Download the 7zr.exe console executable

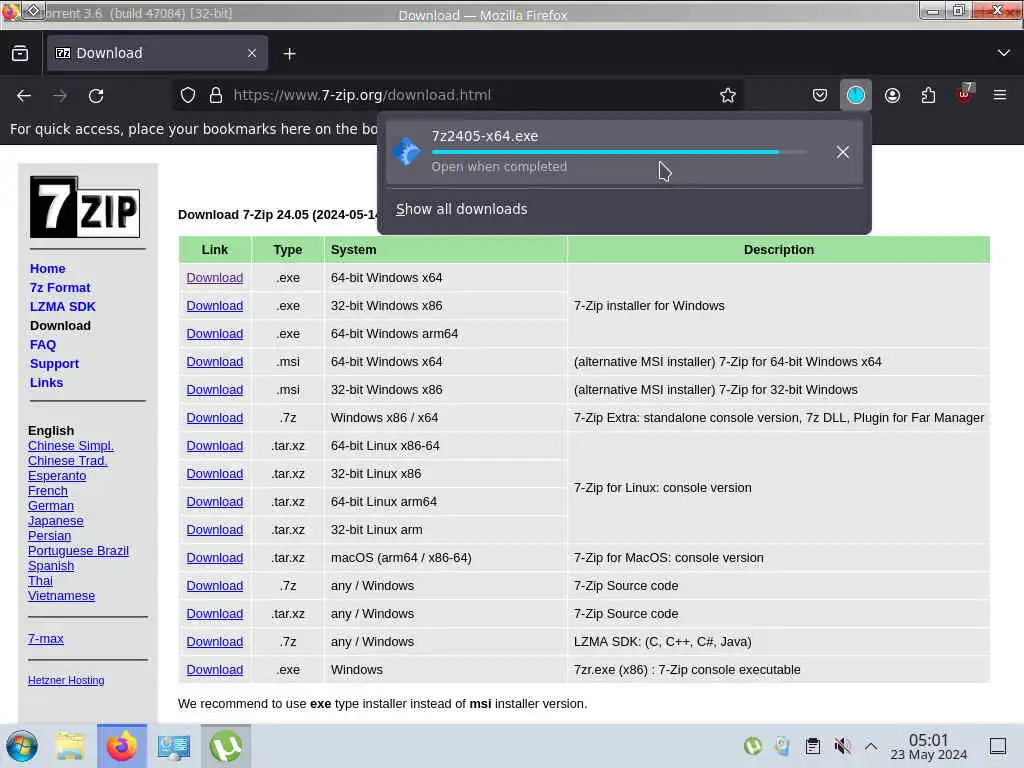click(215, 670)
